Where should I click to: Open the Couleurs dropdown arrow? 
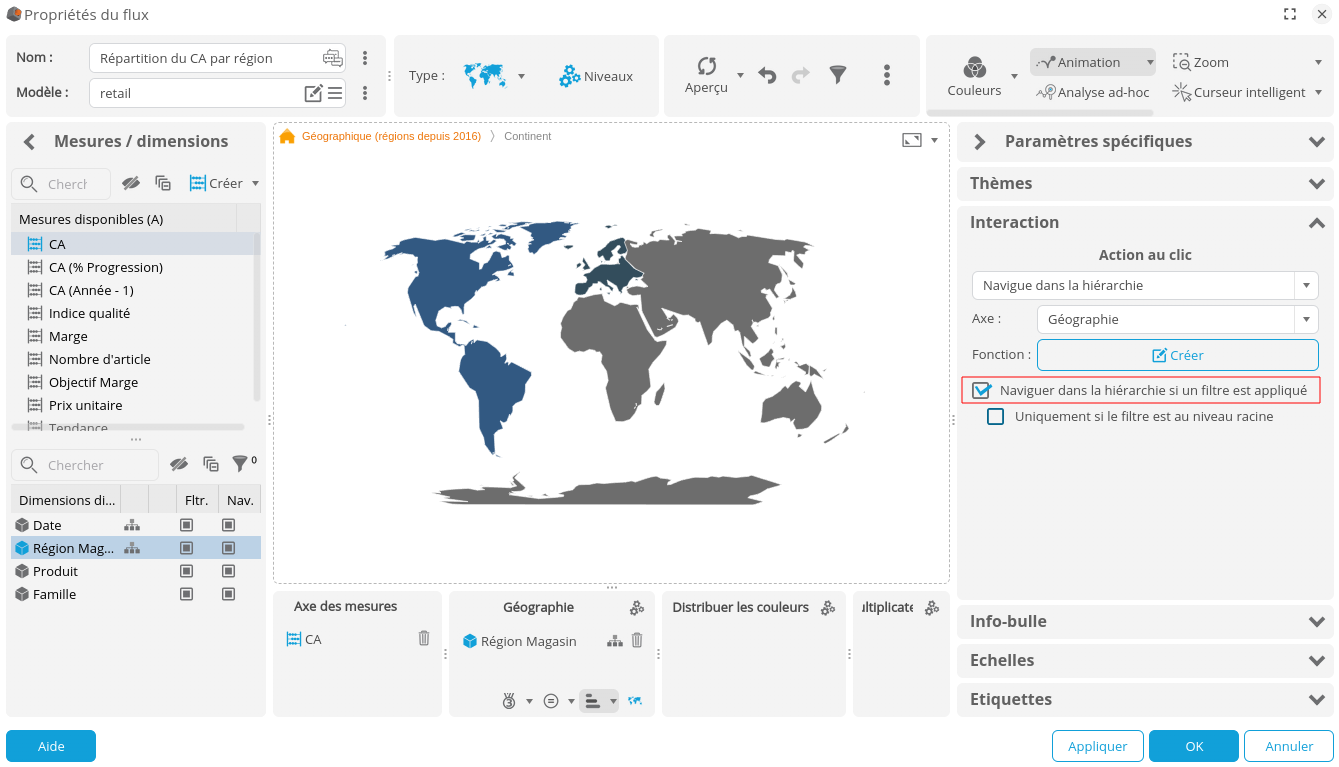pos(1014,76)
